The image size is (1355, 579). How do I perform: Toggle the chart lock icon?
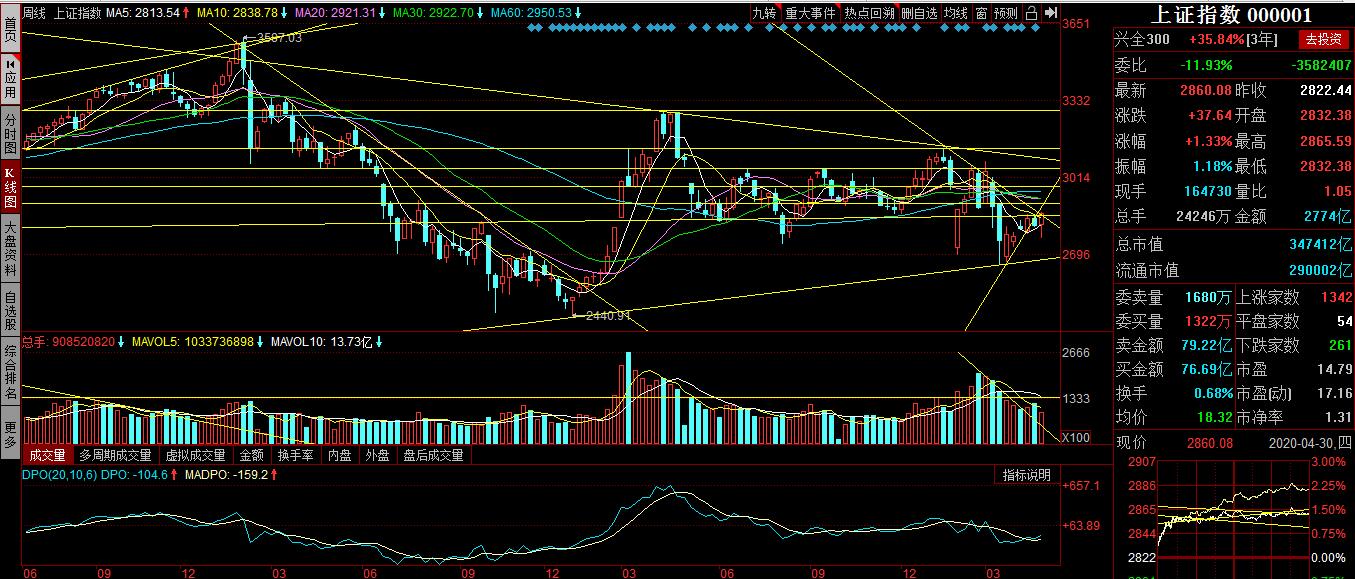click(x=1030, y=13)
